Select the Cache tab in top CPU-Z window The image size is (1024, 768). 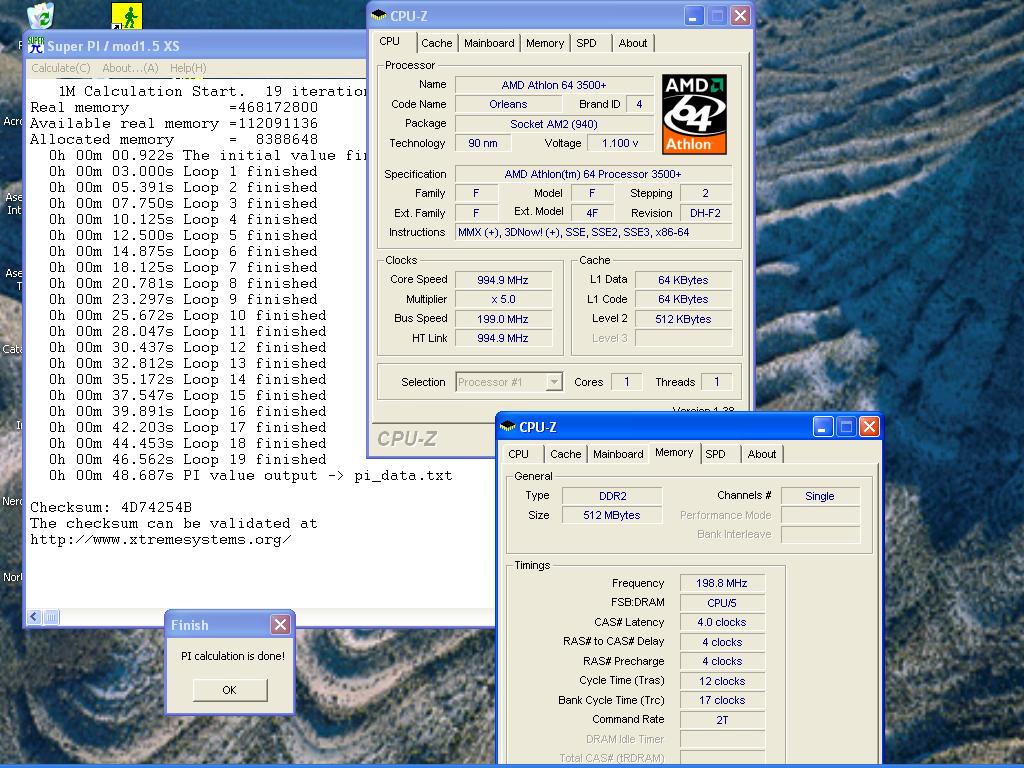tap(436, 43)
